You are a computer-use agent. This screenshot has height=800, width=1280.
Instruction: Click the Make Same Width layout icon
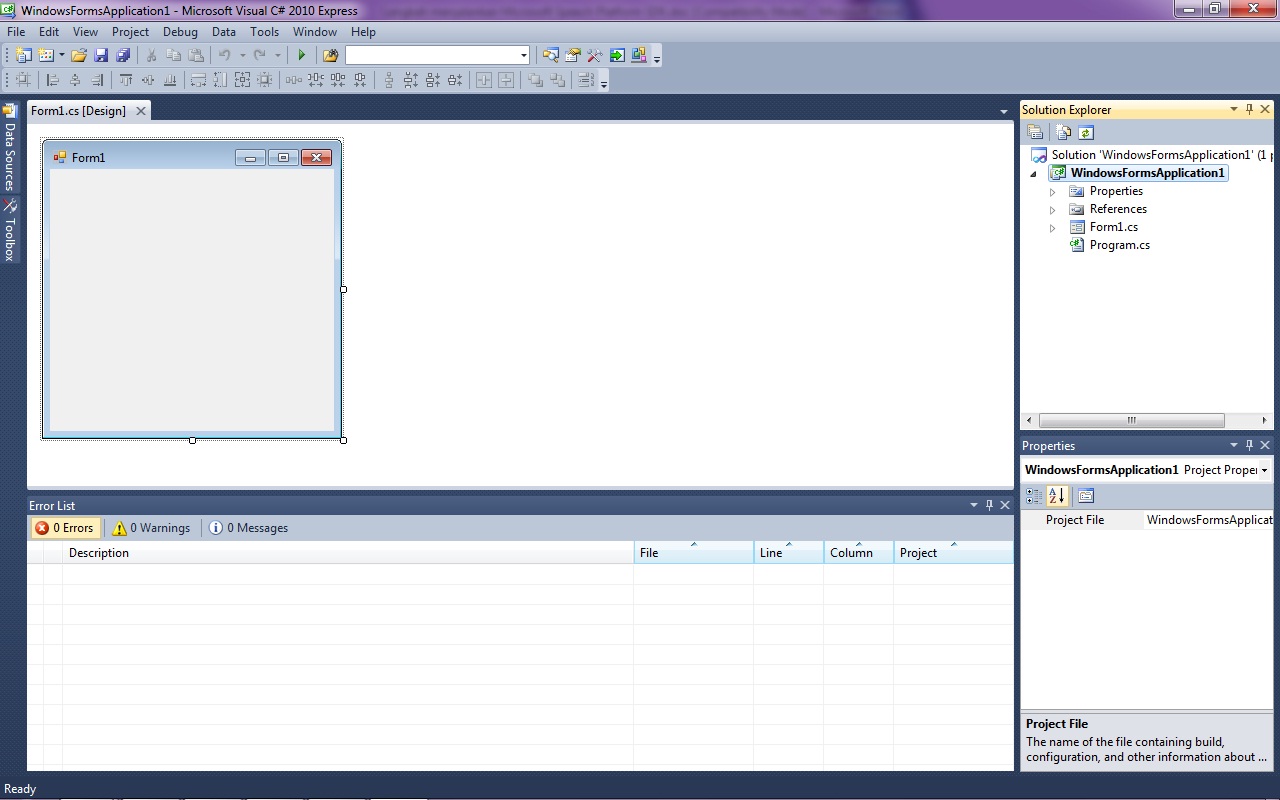(198, 80)
